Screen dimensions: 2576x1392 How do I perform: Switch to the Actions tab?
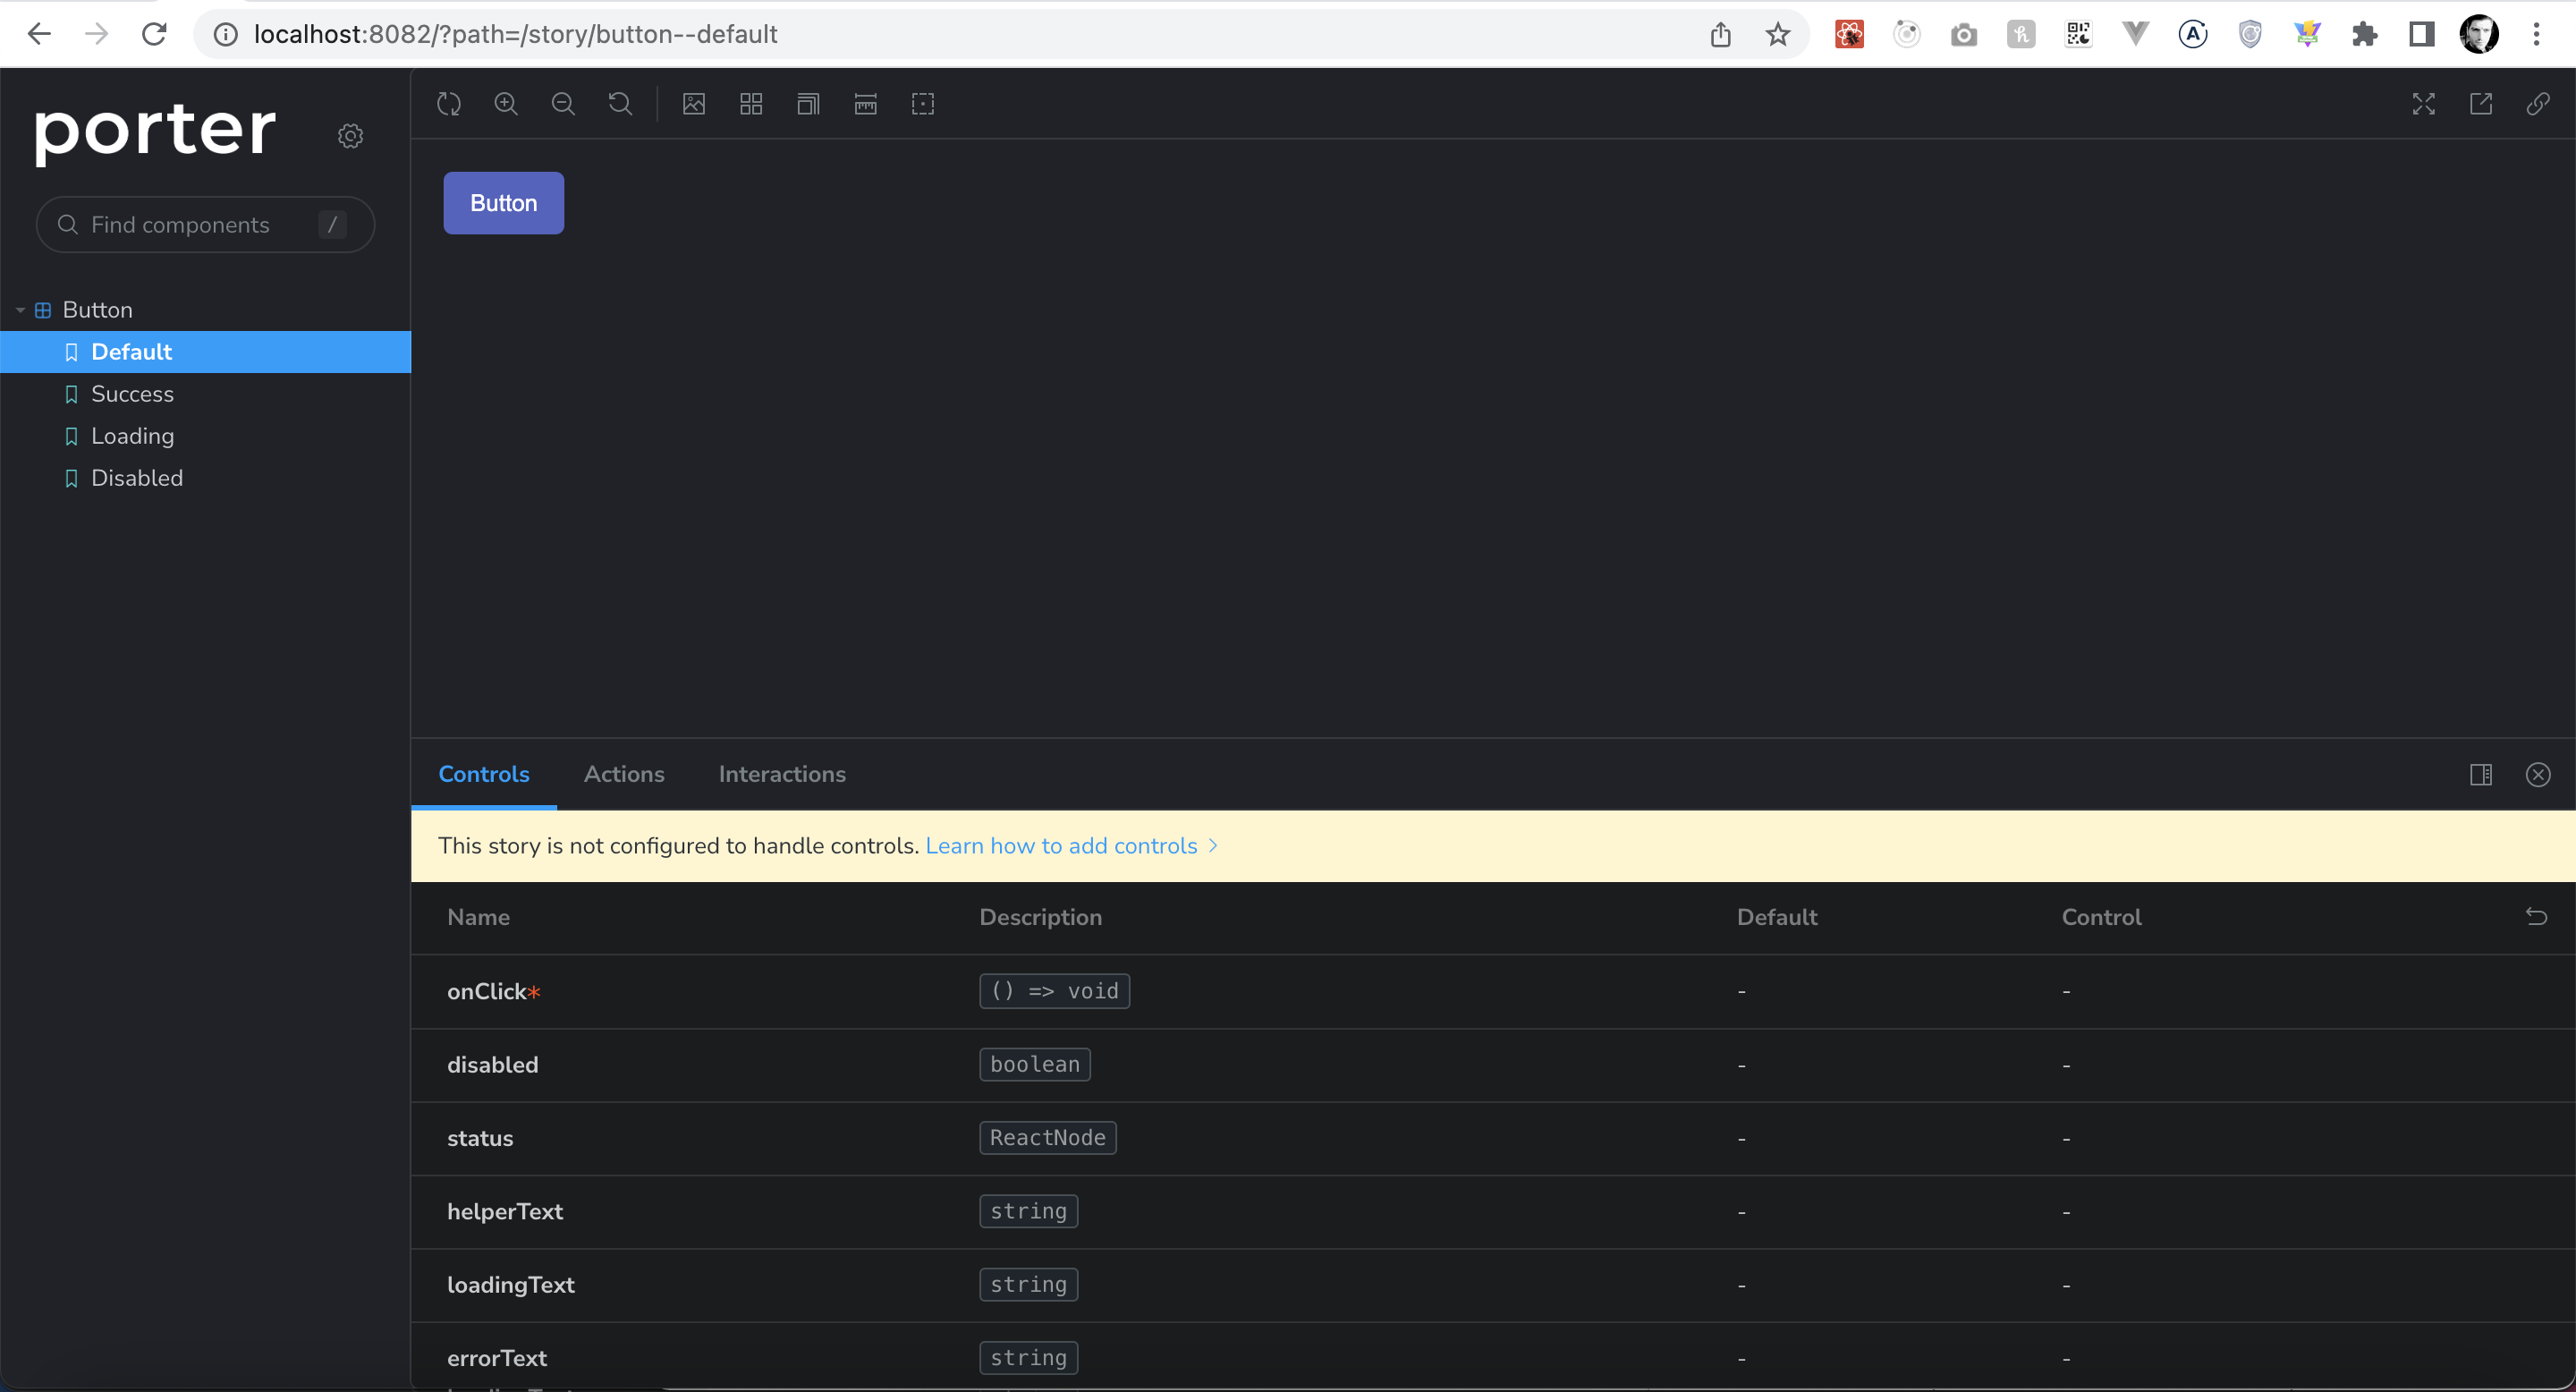624,774
